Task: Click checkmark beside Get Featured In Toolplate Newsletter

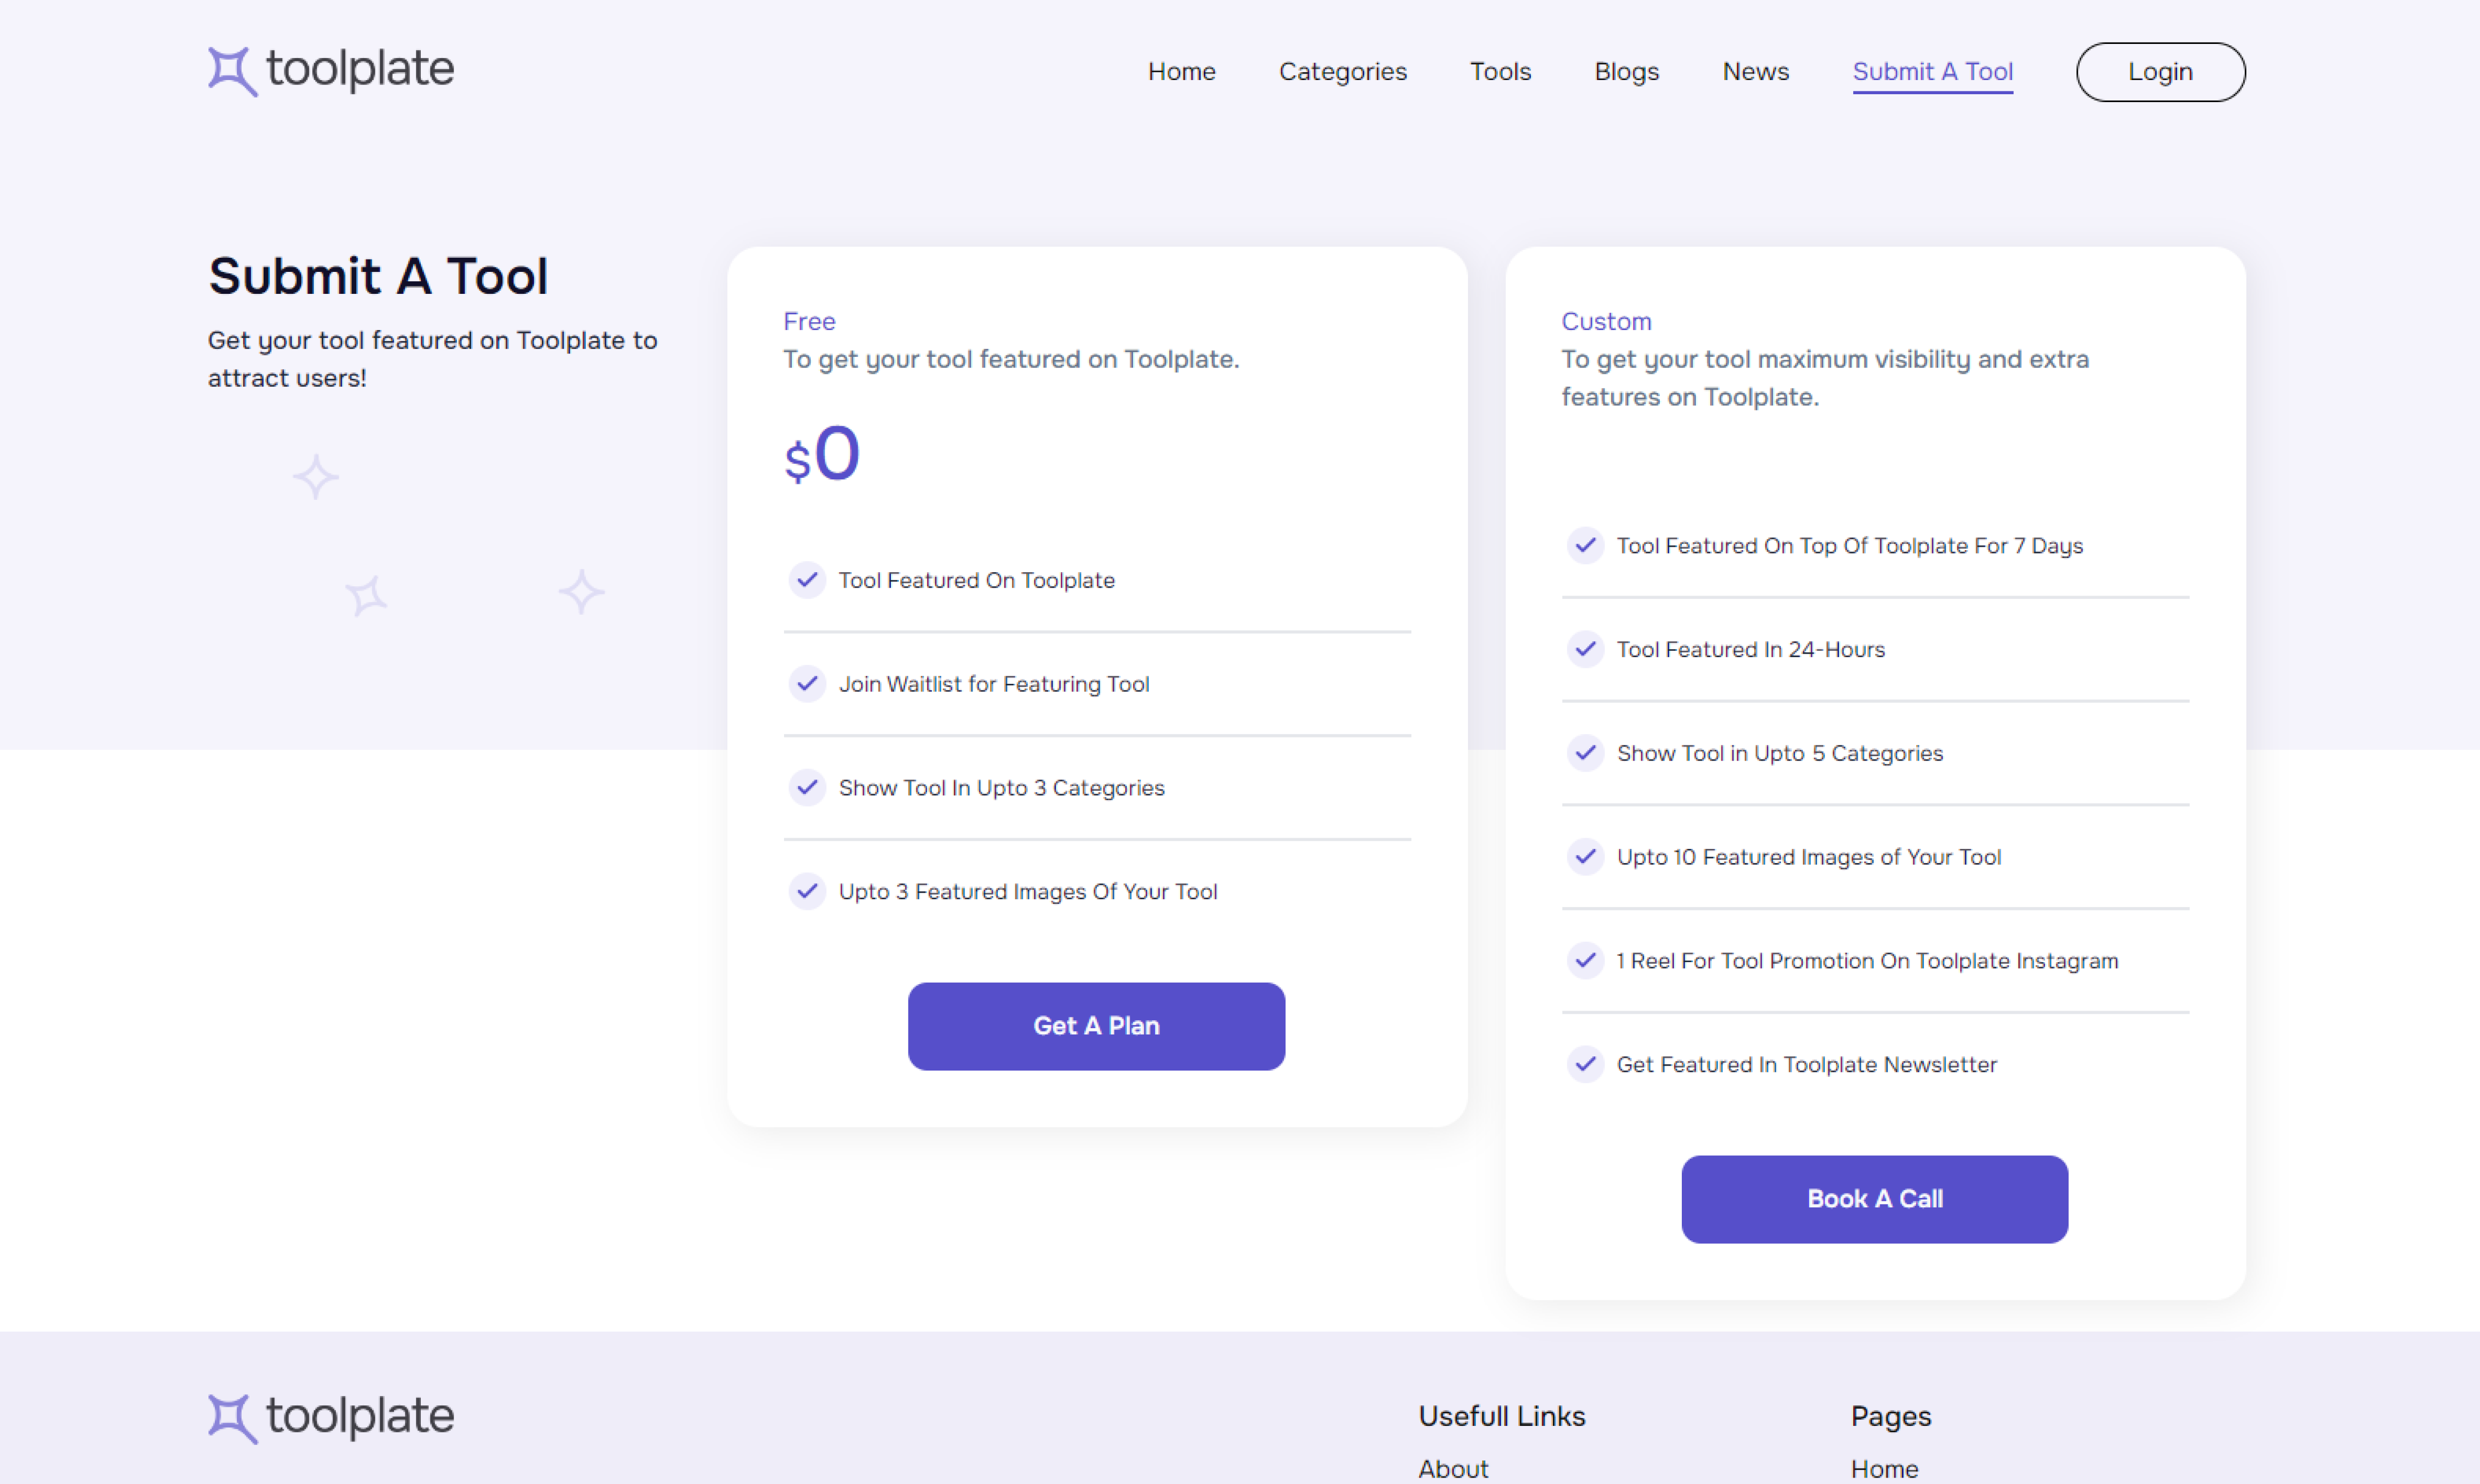Action: pyautogui.click(x=1585, y=1064)
